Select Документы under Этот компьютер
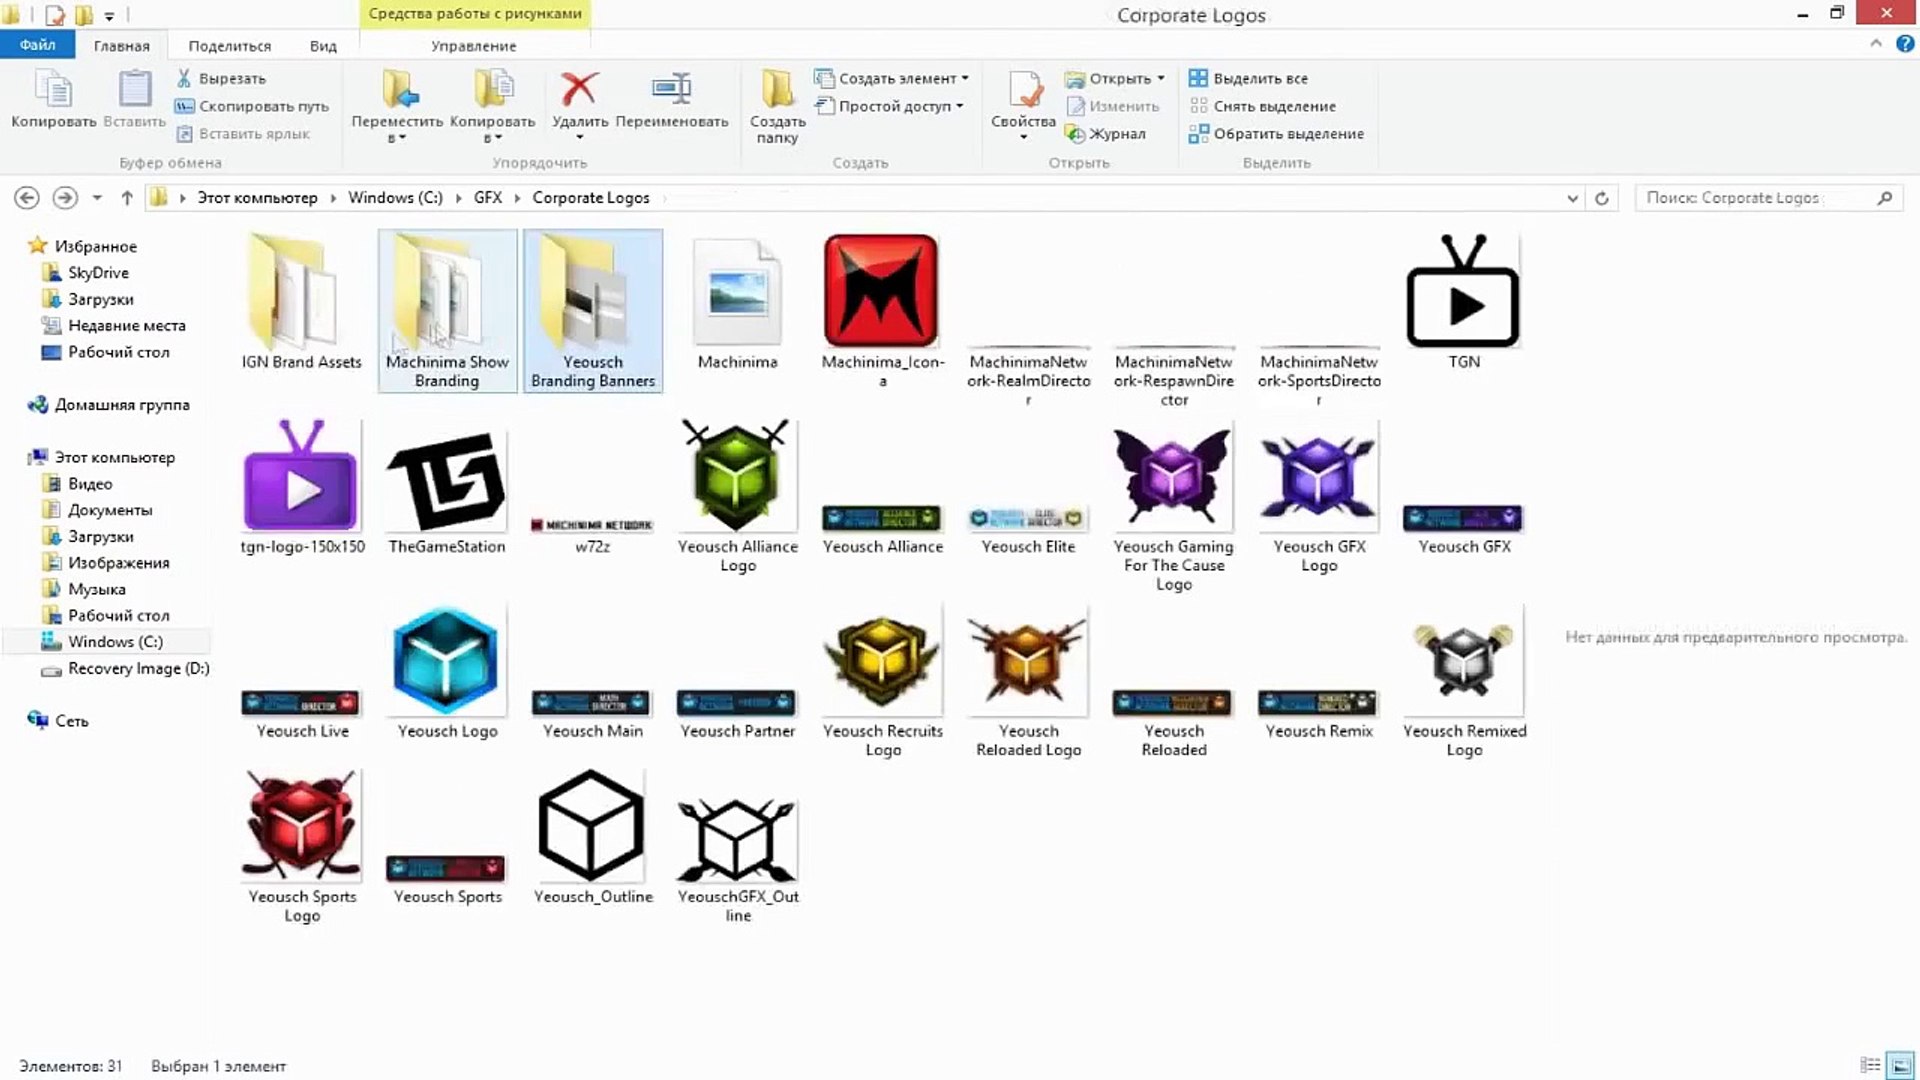This screenshot has height=1080, width=1920. click(110, 510)
